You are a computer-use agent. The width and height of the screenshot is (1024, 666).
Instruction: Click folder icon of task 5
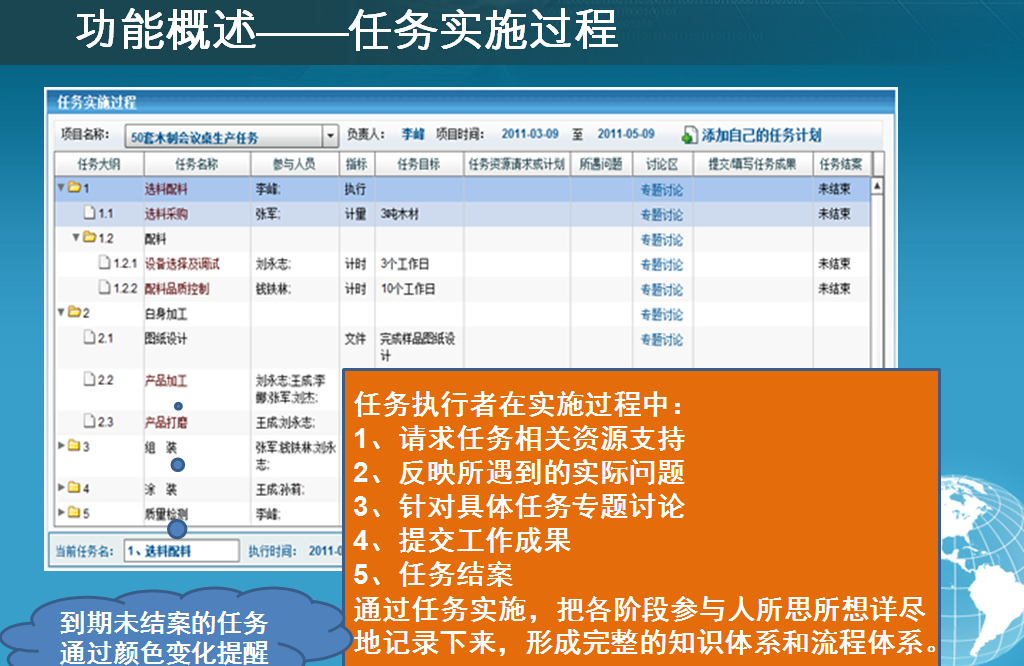click(x=74, y=512)
